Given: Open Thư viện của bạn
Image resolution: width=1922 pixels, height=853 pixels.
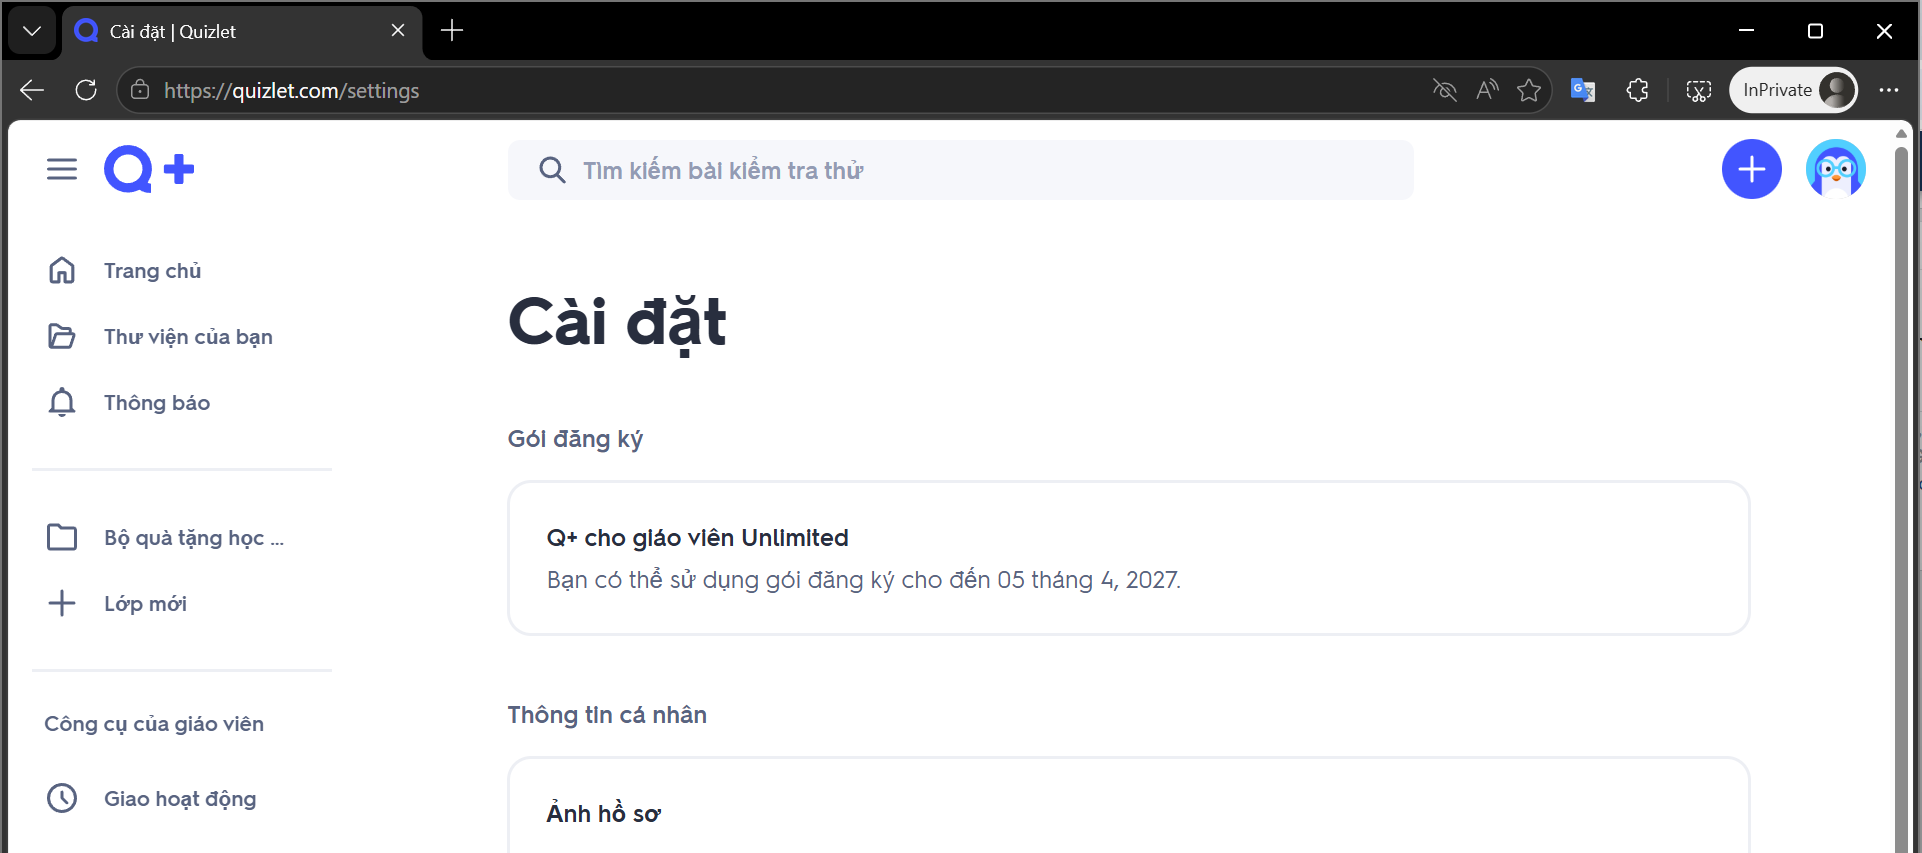Looking at the screenshot, I should [x=188, y=336].
